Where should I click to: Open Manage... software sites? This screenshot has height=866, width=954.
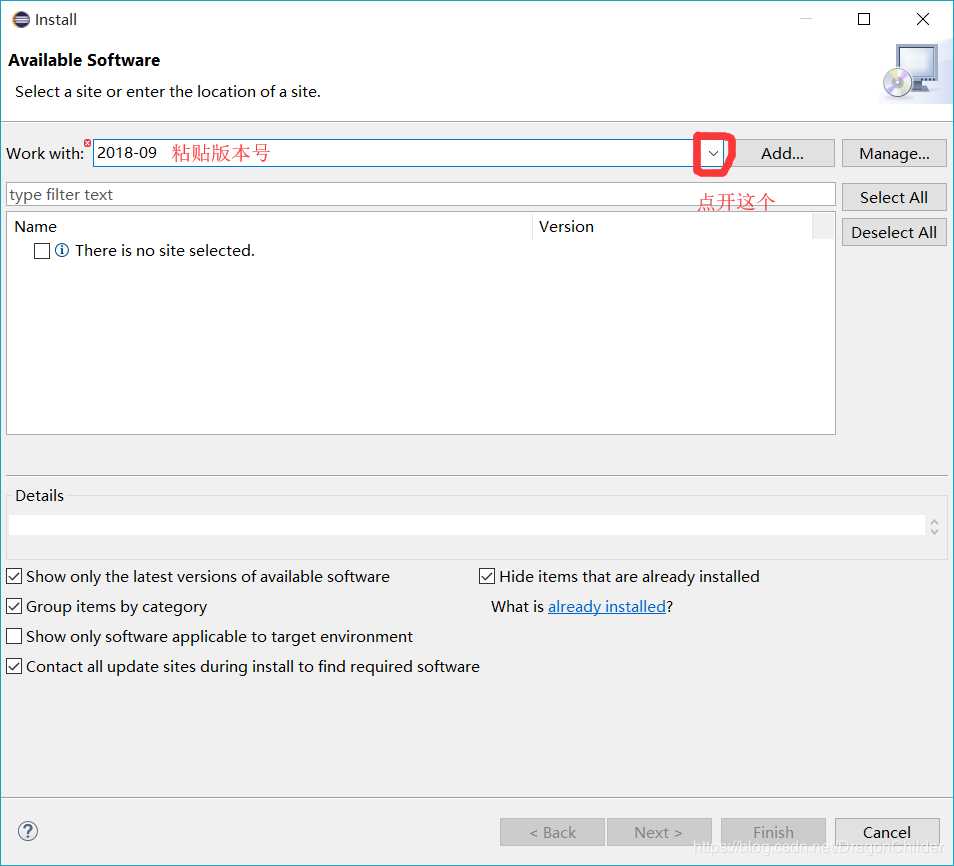click(894, 153)
